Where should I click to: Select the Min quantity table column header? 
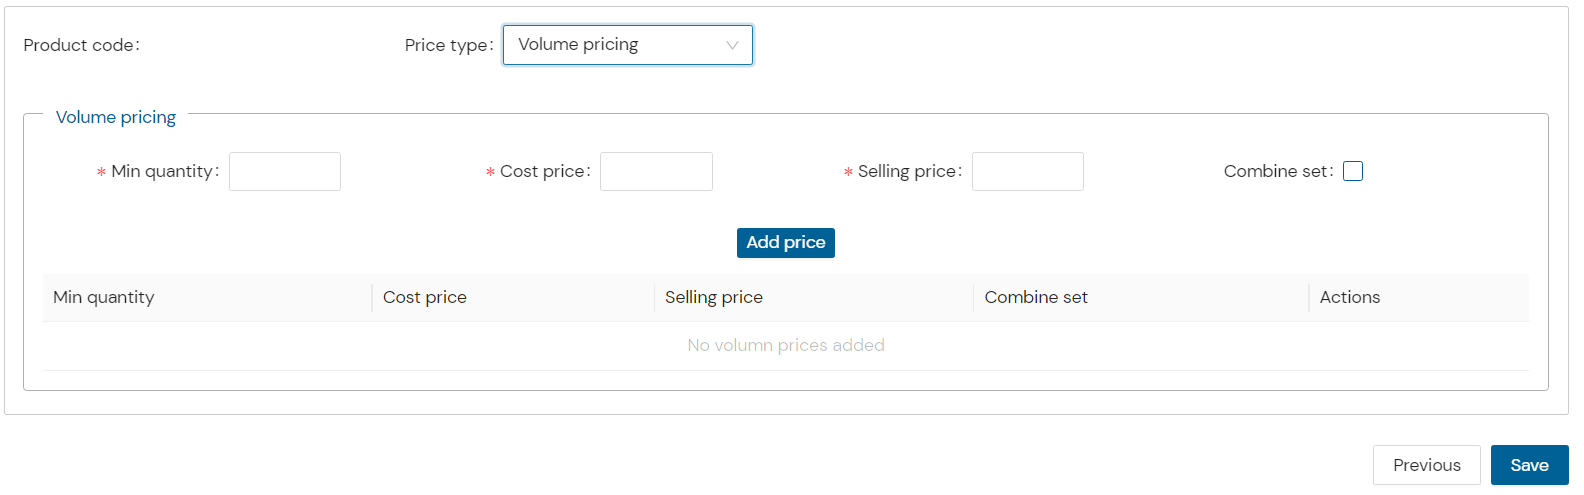point(207,297)
